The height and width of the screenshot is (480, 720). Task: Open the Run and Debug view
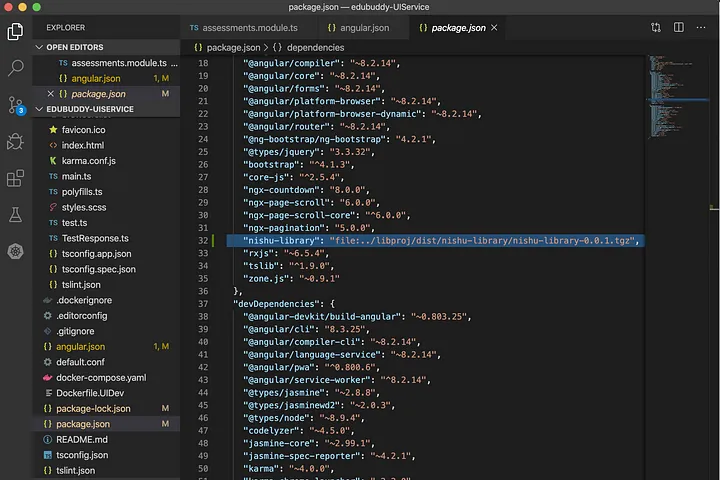coord(15,142)
